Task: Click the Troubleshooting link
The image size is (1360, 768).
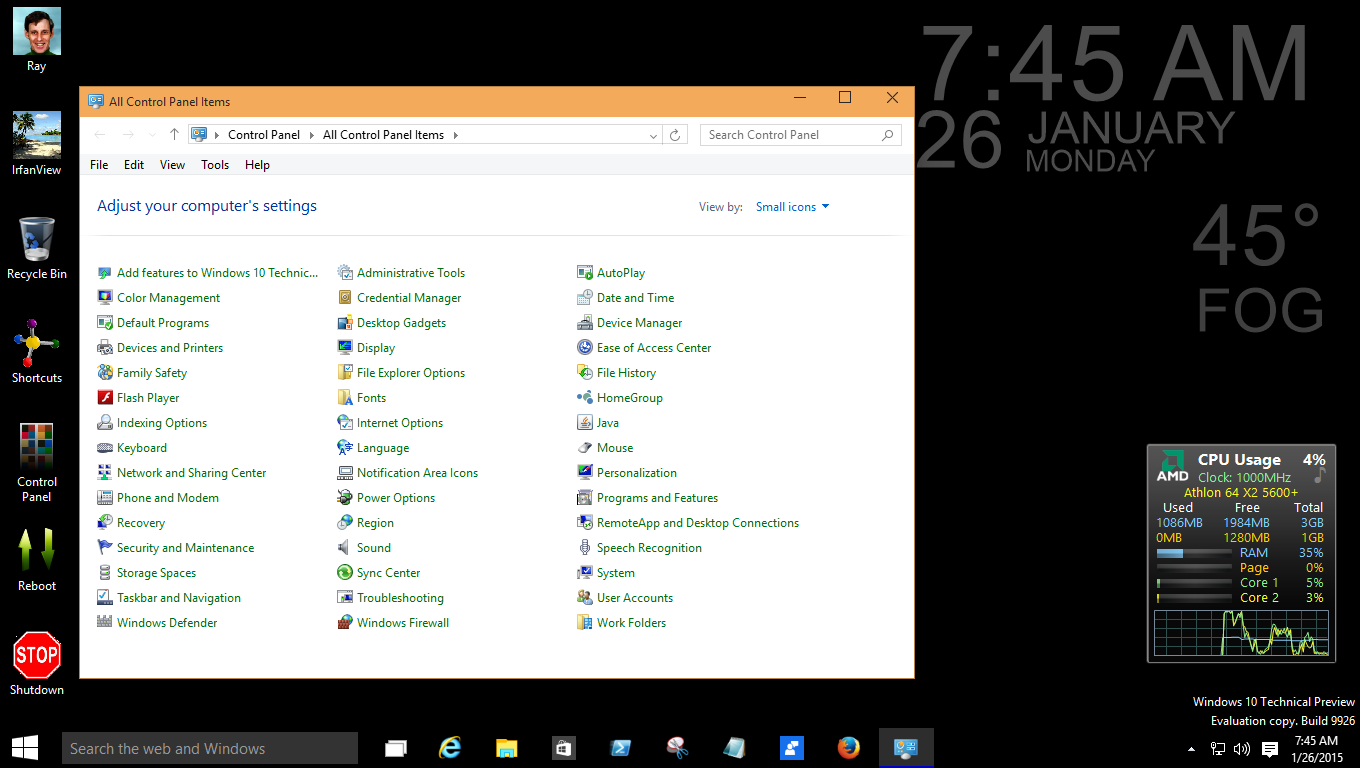Action: pos(400,598)
